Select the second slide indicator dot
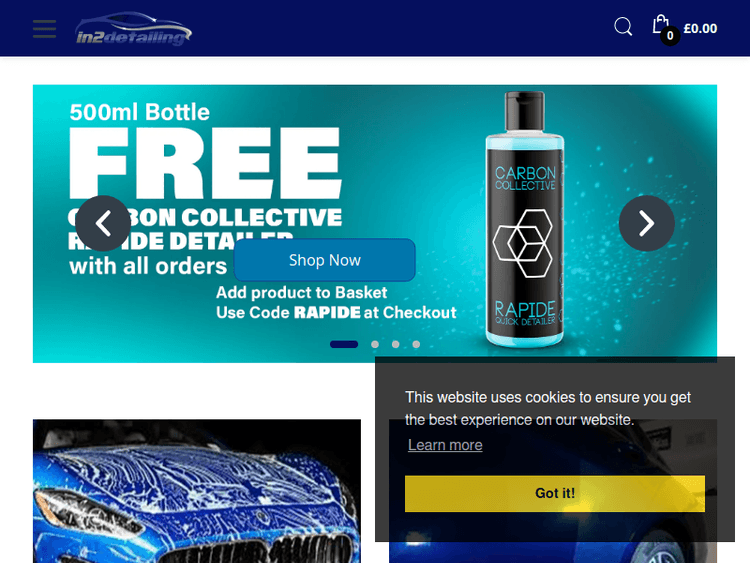The image size is (750, 563). point(375,344)
